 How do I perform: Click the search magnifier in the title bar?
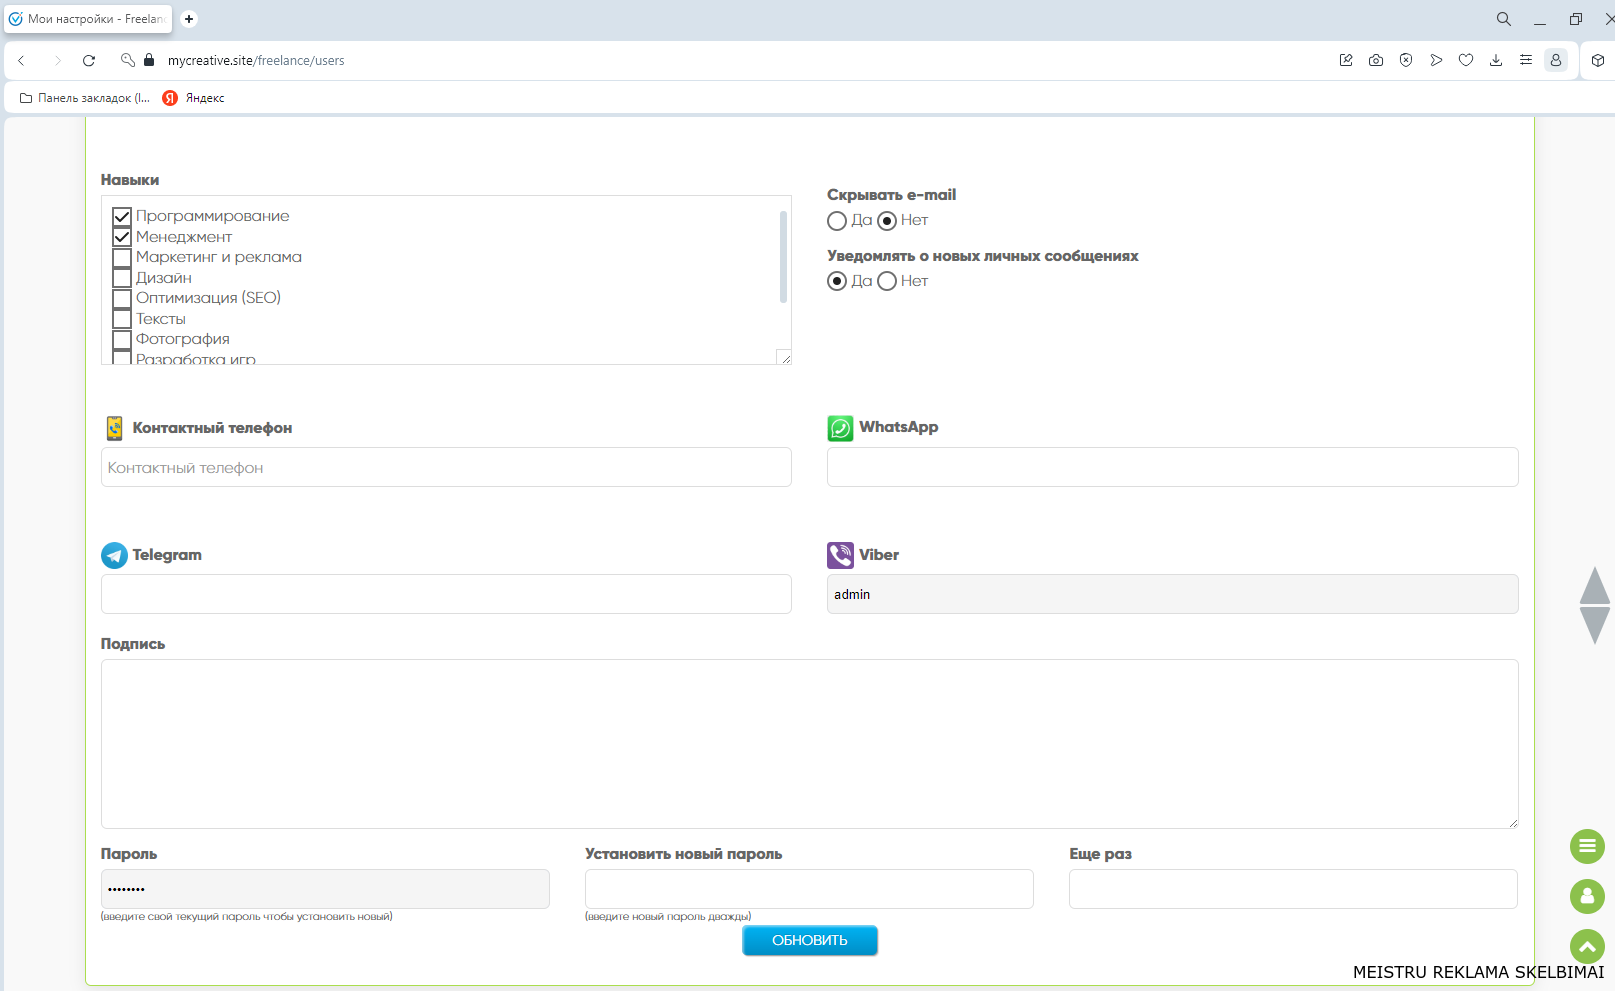(1503, 19)
